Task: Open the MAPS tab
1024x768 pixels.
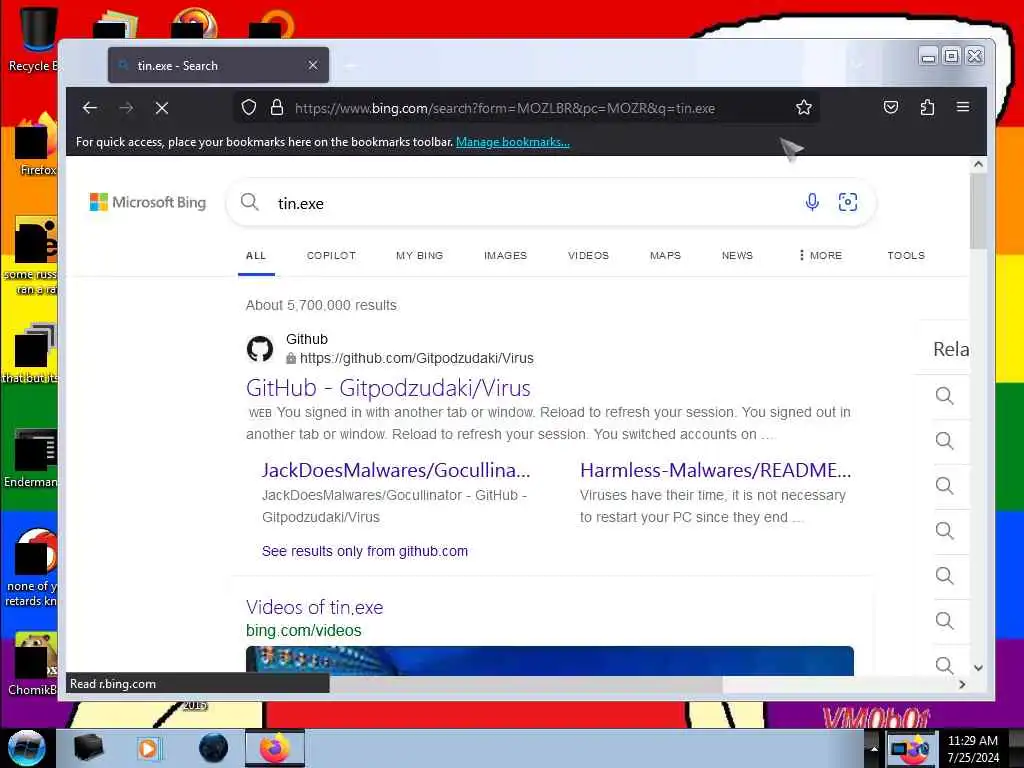Action: pos(665,255)
